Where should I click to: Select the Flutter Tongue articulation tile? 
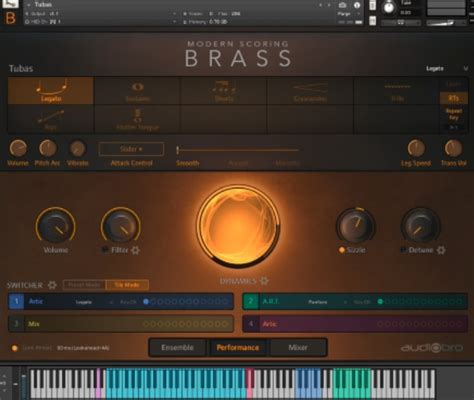coord(137,119)
